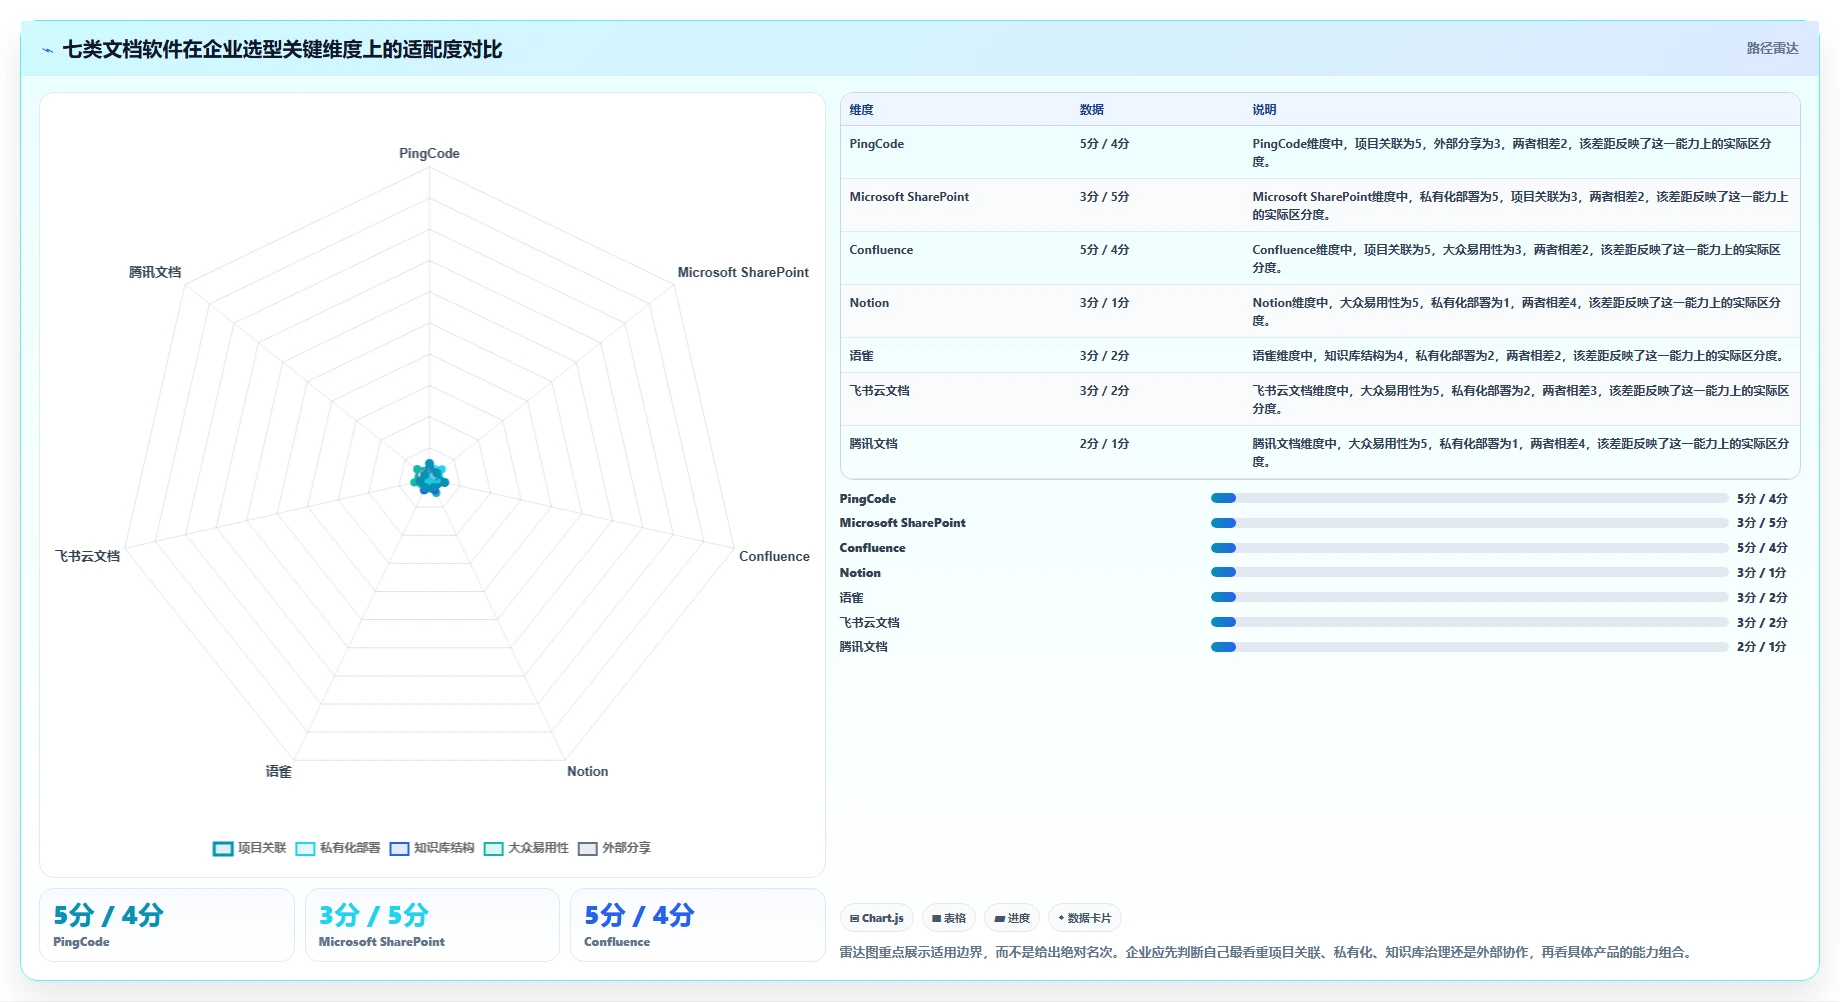
Task: Click the 腾讯文档 progress bar
Action: coord(1469,647)
